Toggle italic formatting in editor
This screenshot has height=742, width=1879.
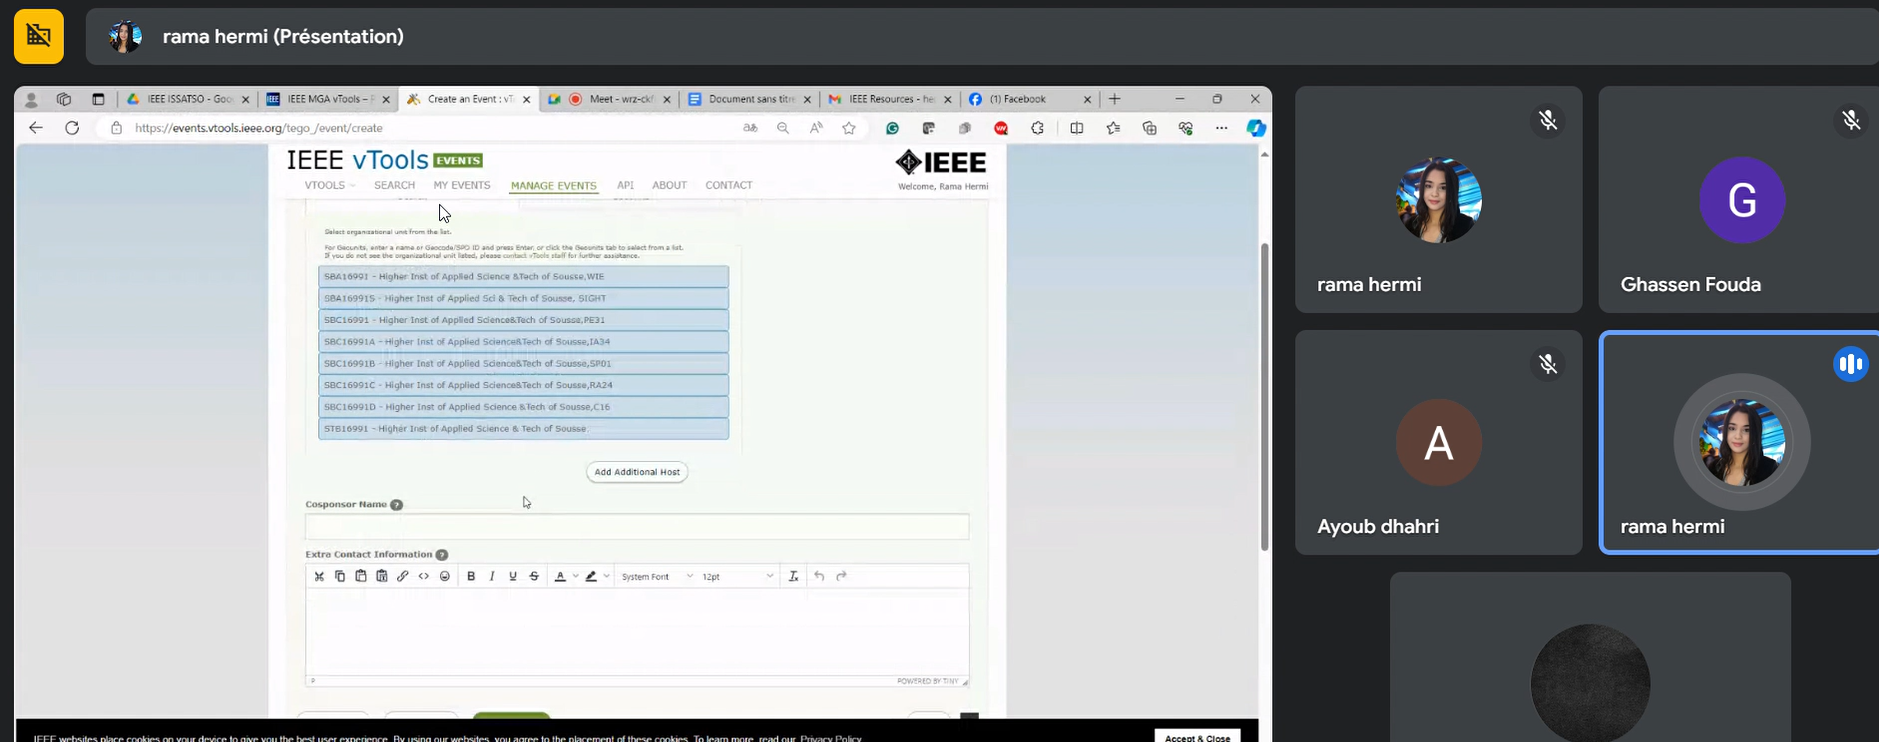[492, 576]
